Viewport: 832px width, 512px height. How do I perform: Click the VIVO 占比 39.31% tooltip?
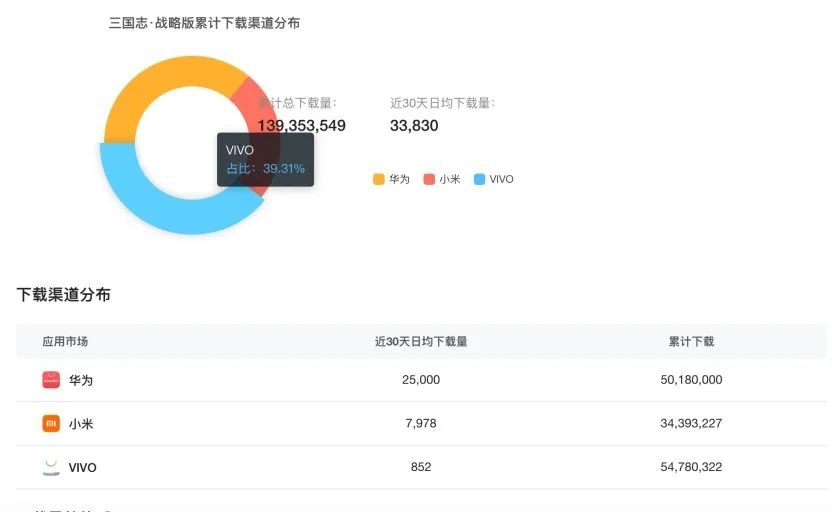click(265, 160)
